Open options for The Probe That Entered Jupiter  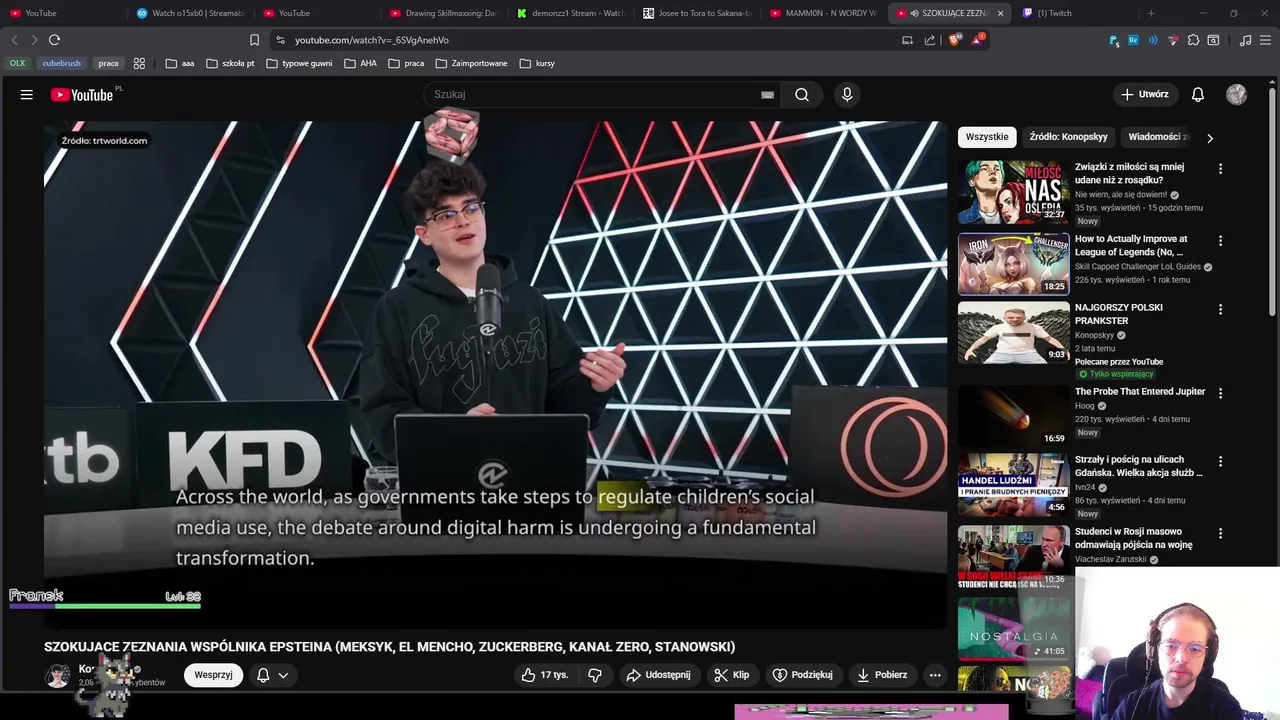(1220, 393)
